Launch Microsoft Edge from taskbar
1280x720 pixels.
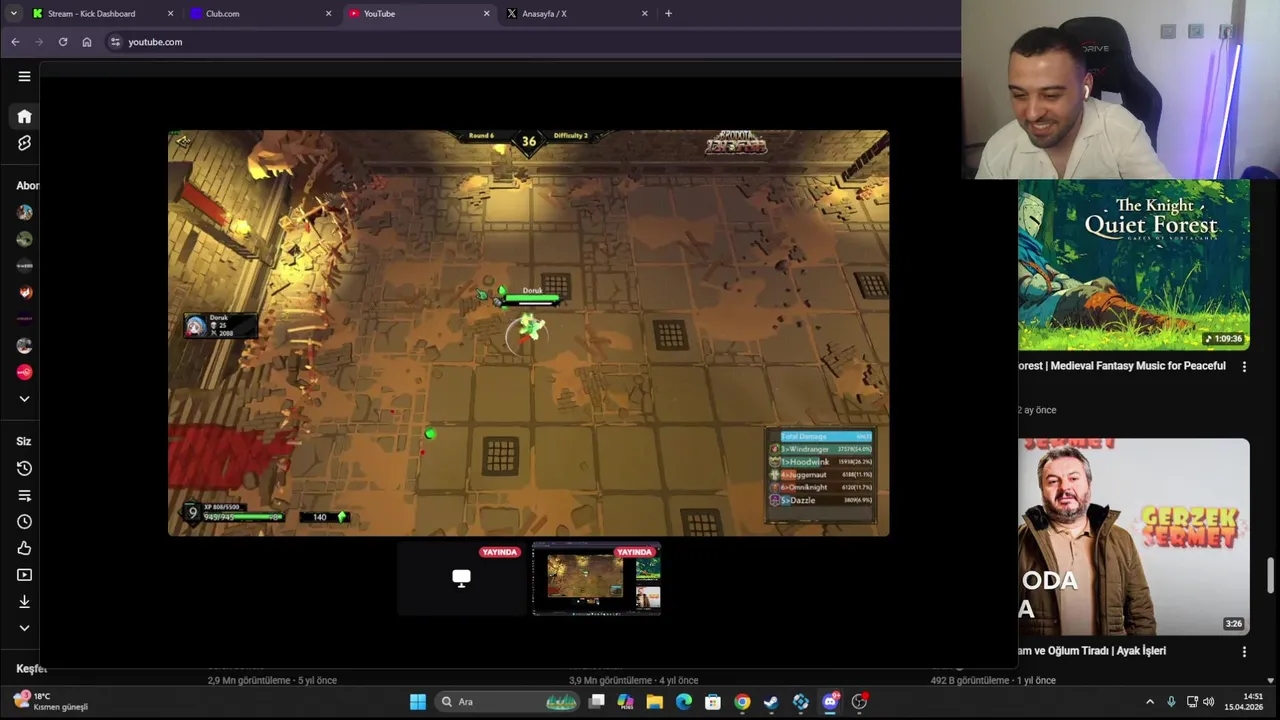point(684,702)
